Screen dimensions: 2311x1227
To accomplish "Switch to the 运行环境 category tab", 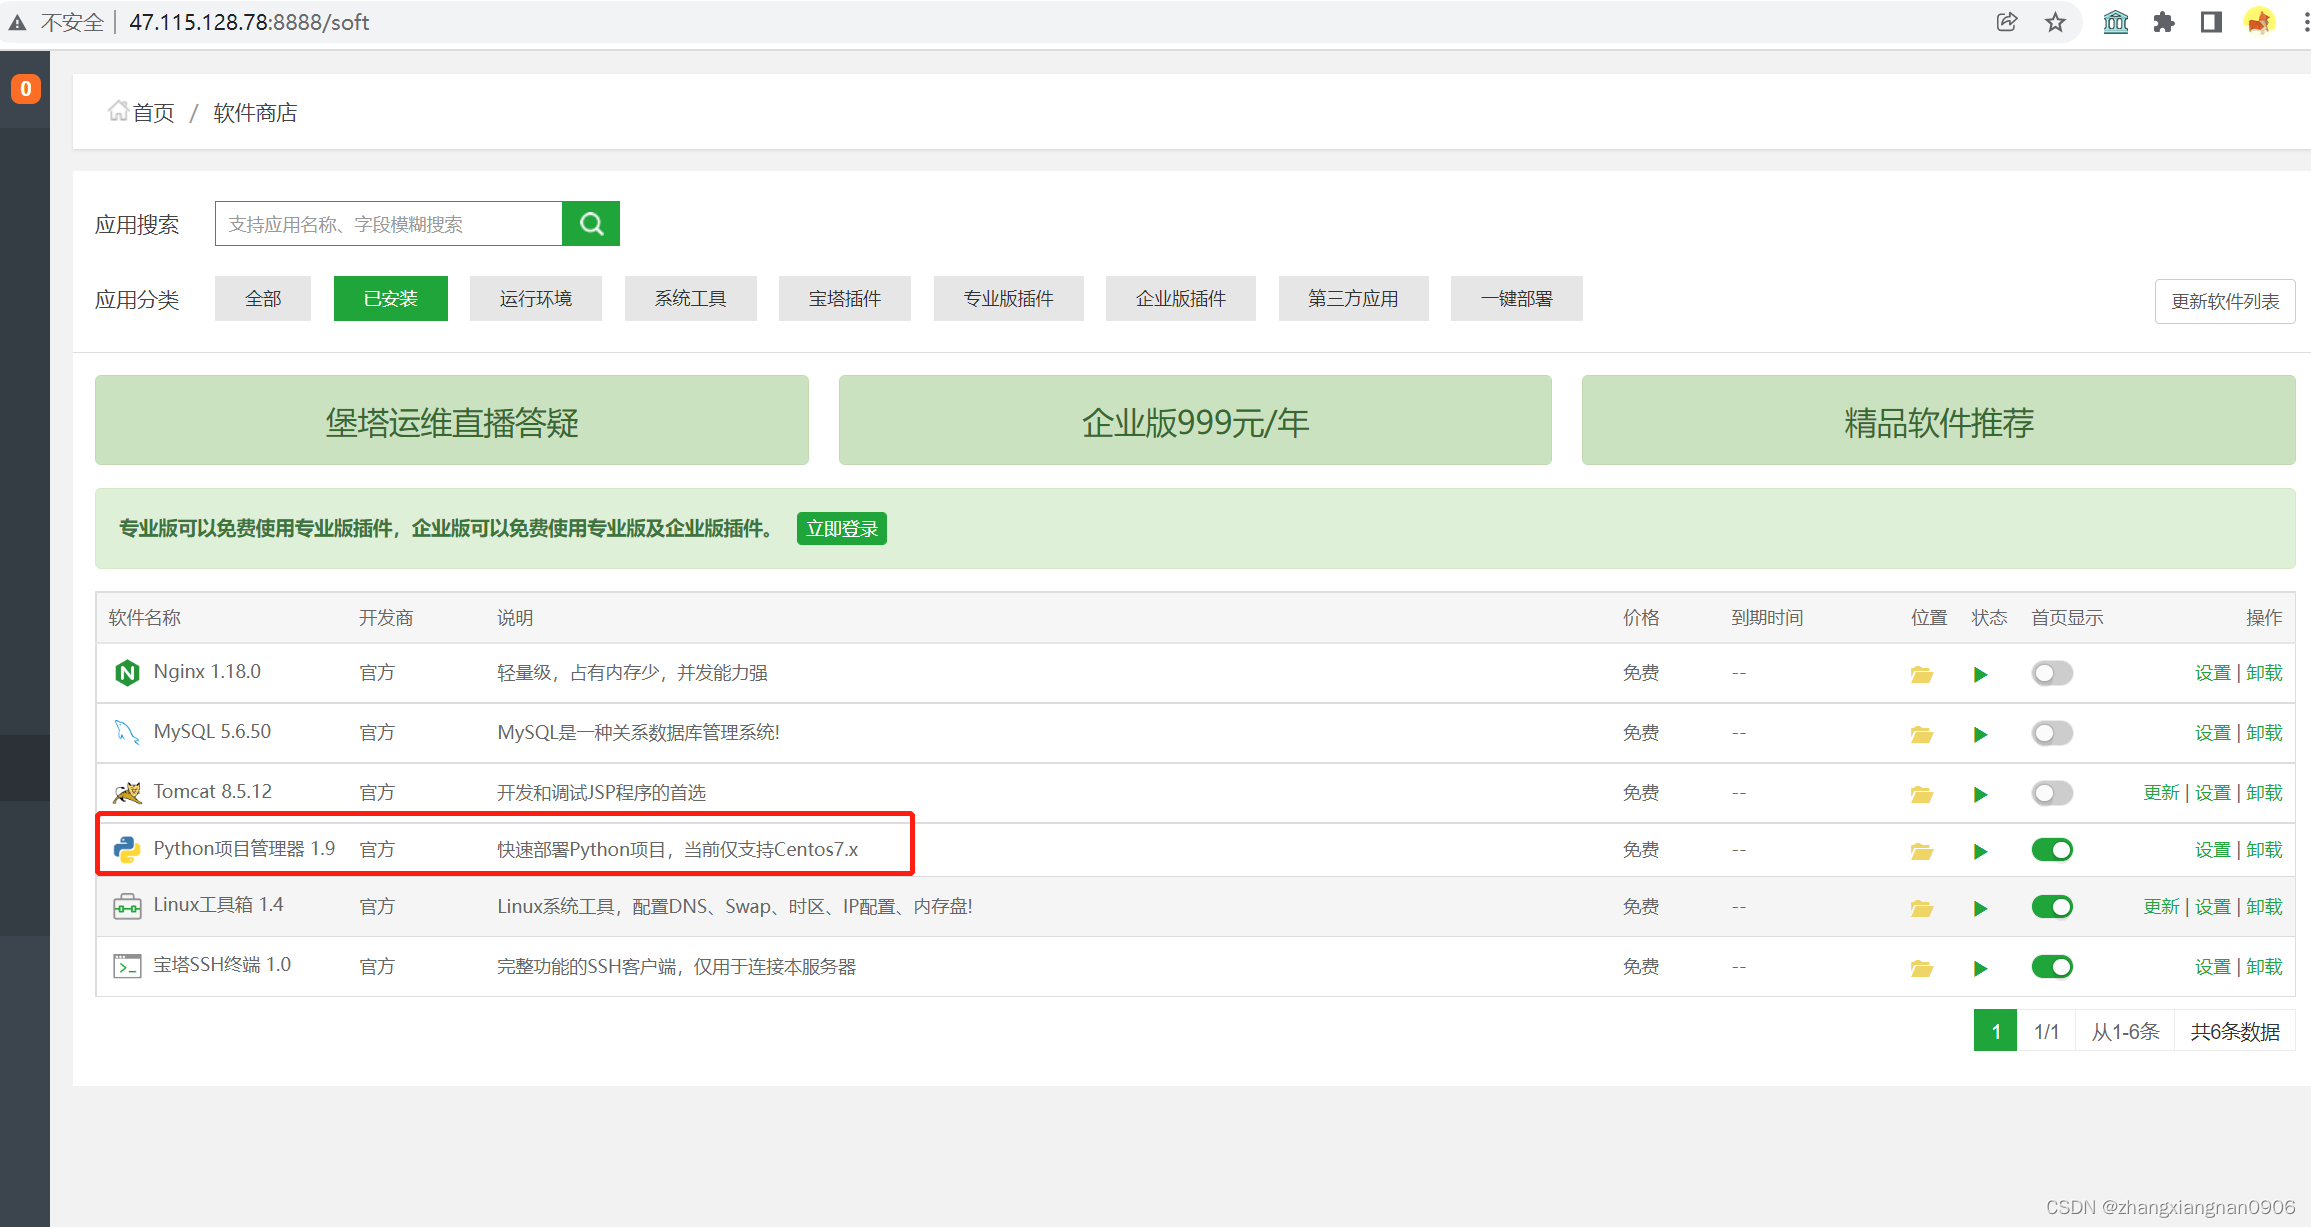I will 535,299.
